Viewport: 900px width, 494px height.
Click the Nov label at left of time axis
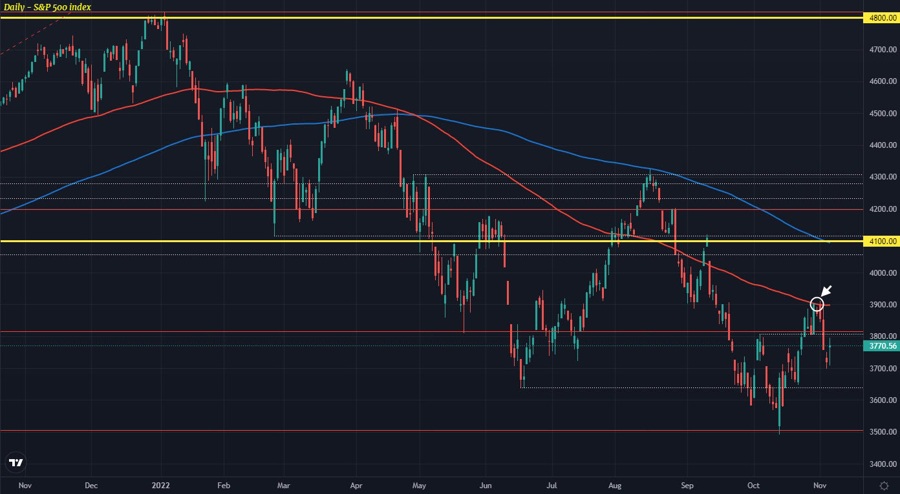point(25,485)
